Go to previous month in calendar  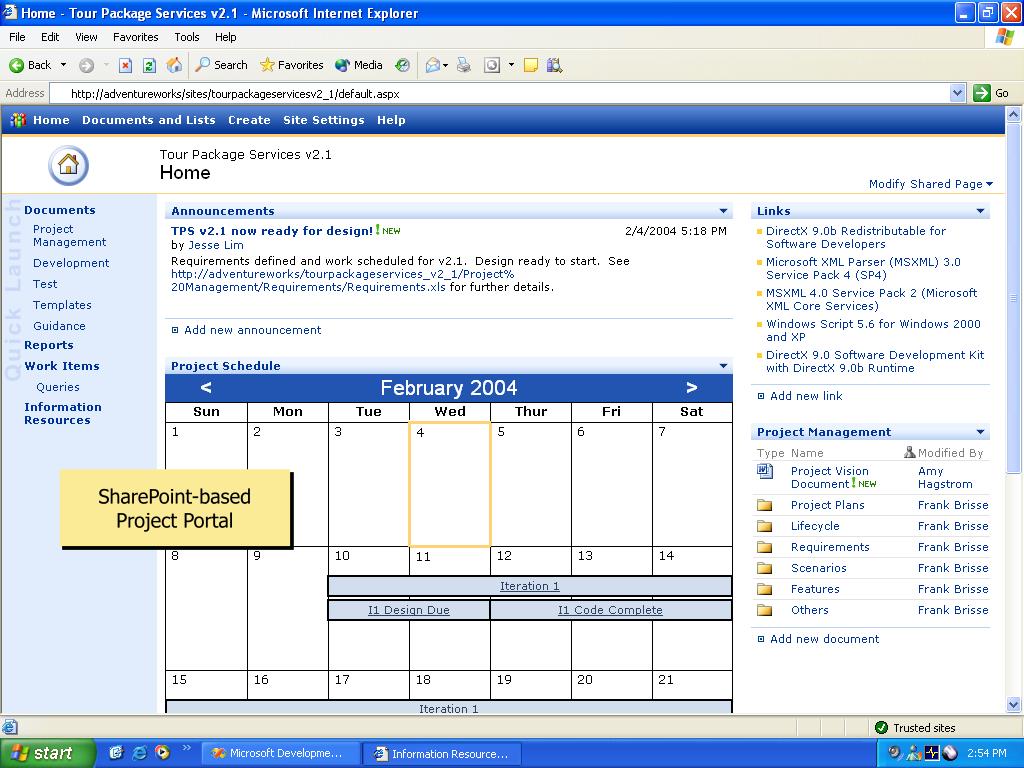coord(206,388)
